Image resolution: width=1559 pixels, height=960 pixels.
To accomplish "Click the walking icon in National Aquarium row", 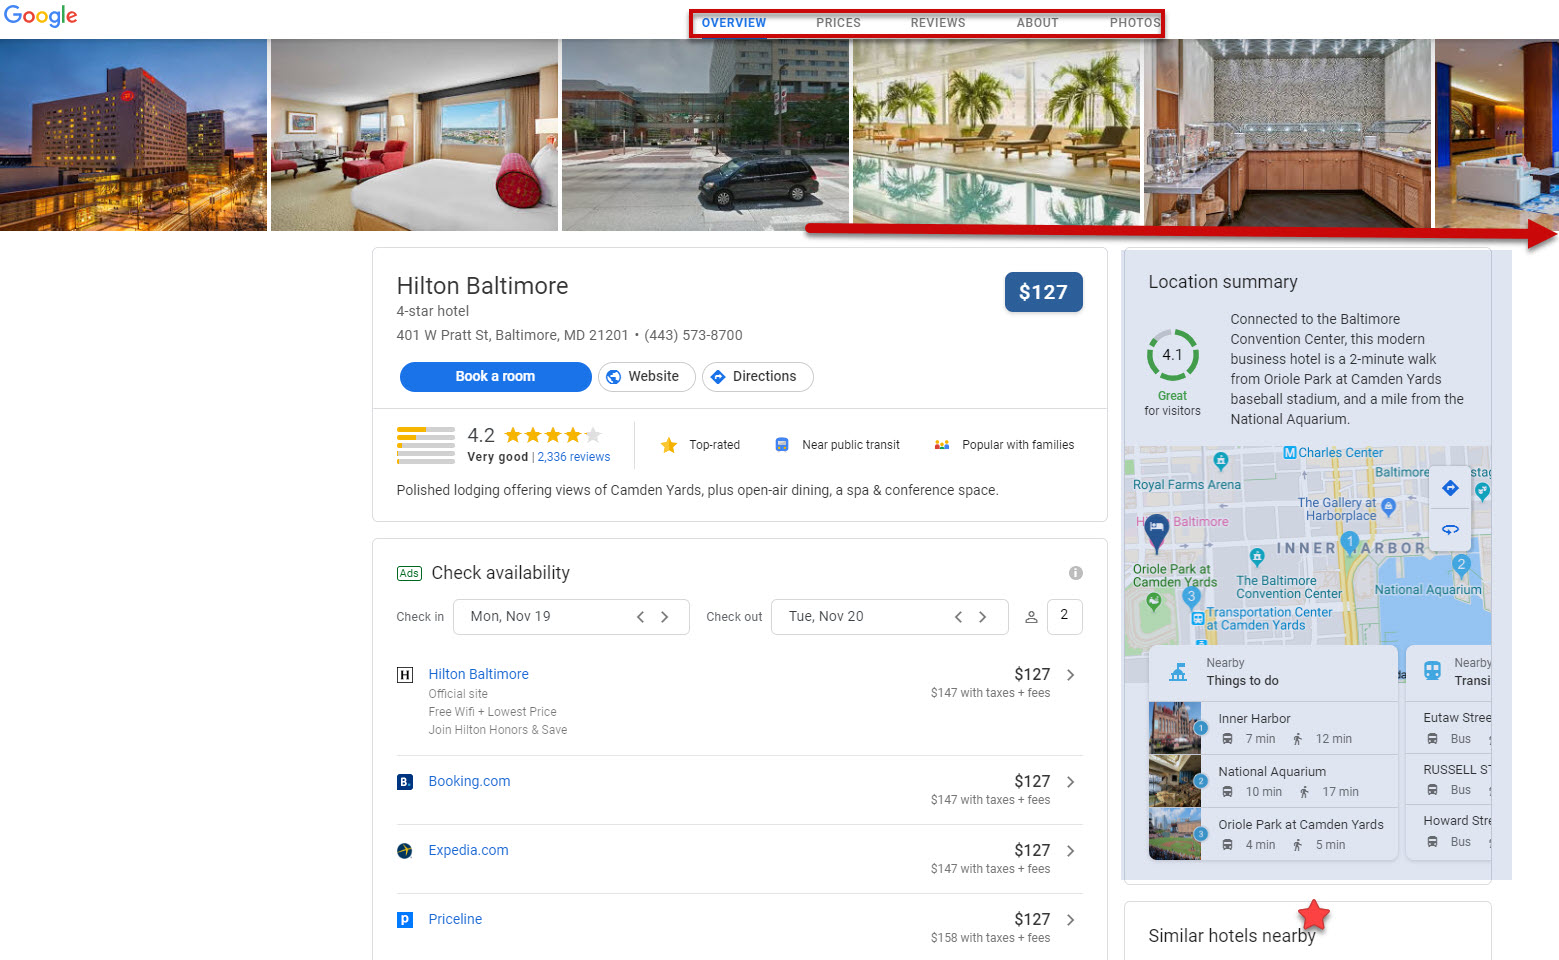I will [x=1304, y=793].
